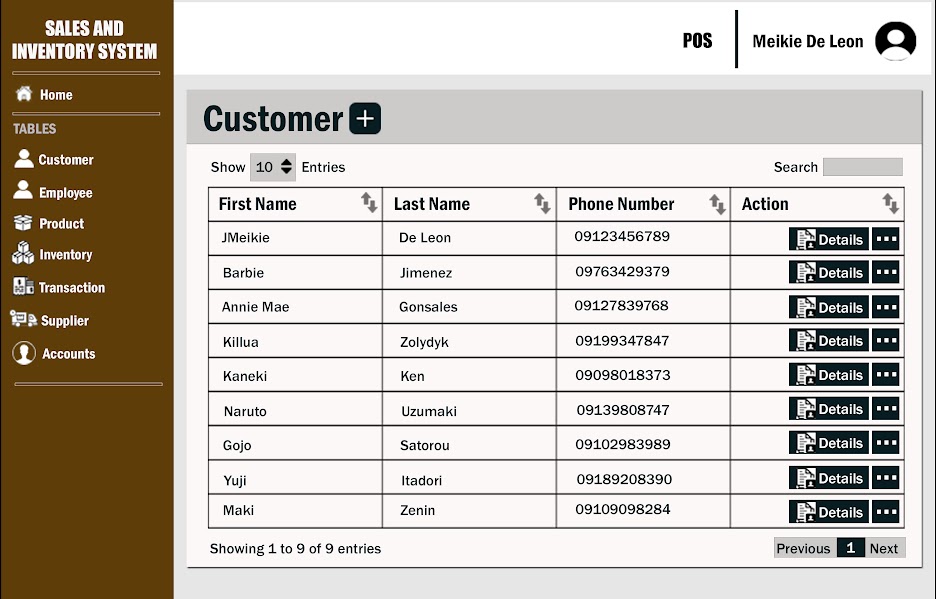Click the Transaction icon in sidebar

pyautogui.click(x=23, y=287)
